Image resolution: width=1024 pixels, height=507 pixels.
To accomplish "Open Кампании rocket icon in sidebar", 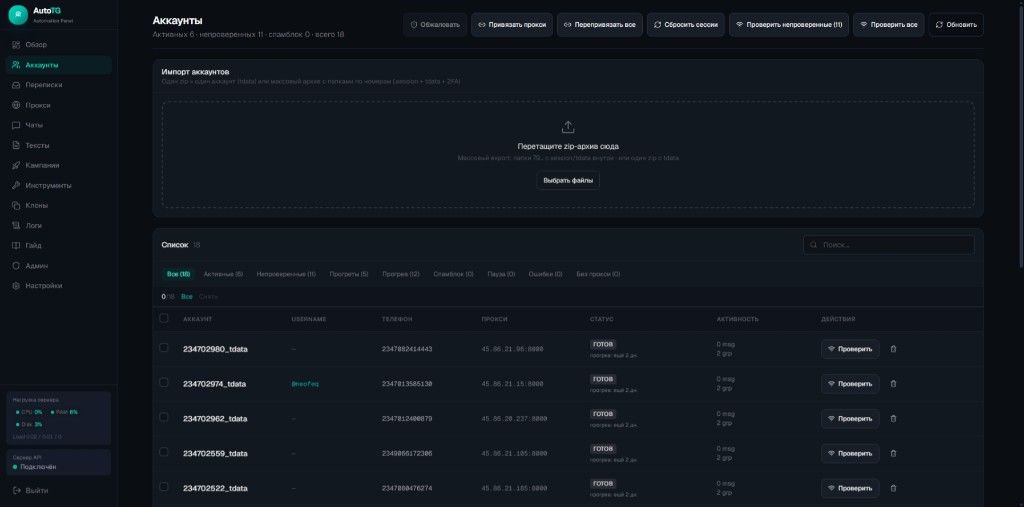I will [16, 165].
